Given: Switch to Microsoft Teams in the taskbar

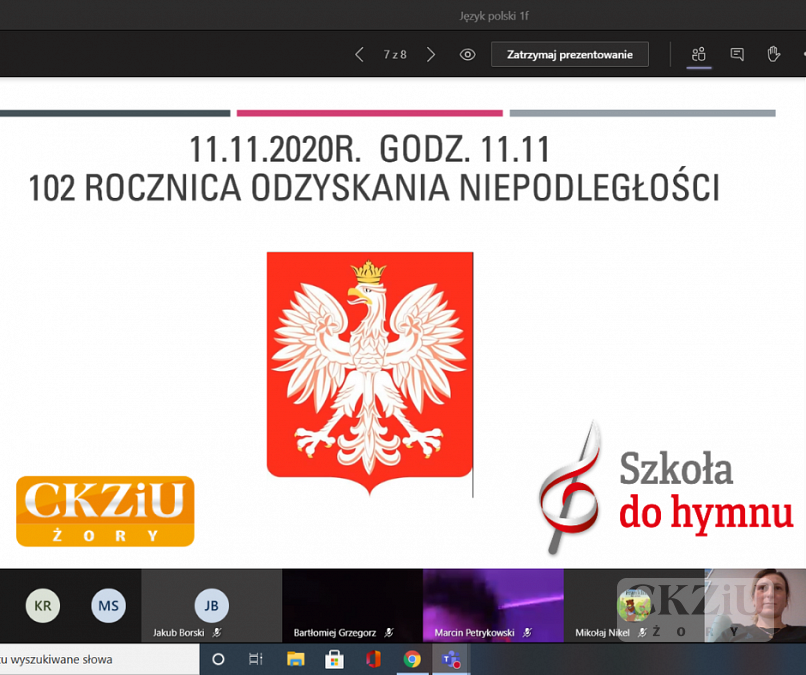Looking at the screenshot, I should [450, 659].
